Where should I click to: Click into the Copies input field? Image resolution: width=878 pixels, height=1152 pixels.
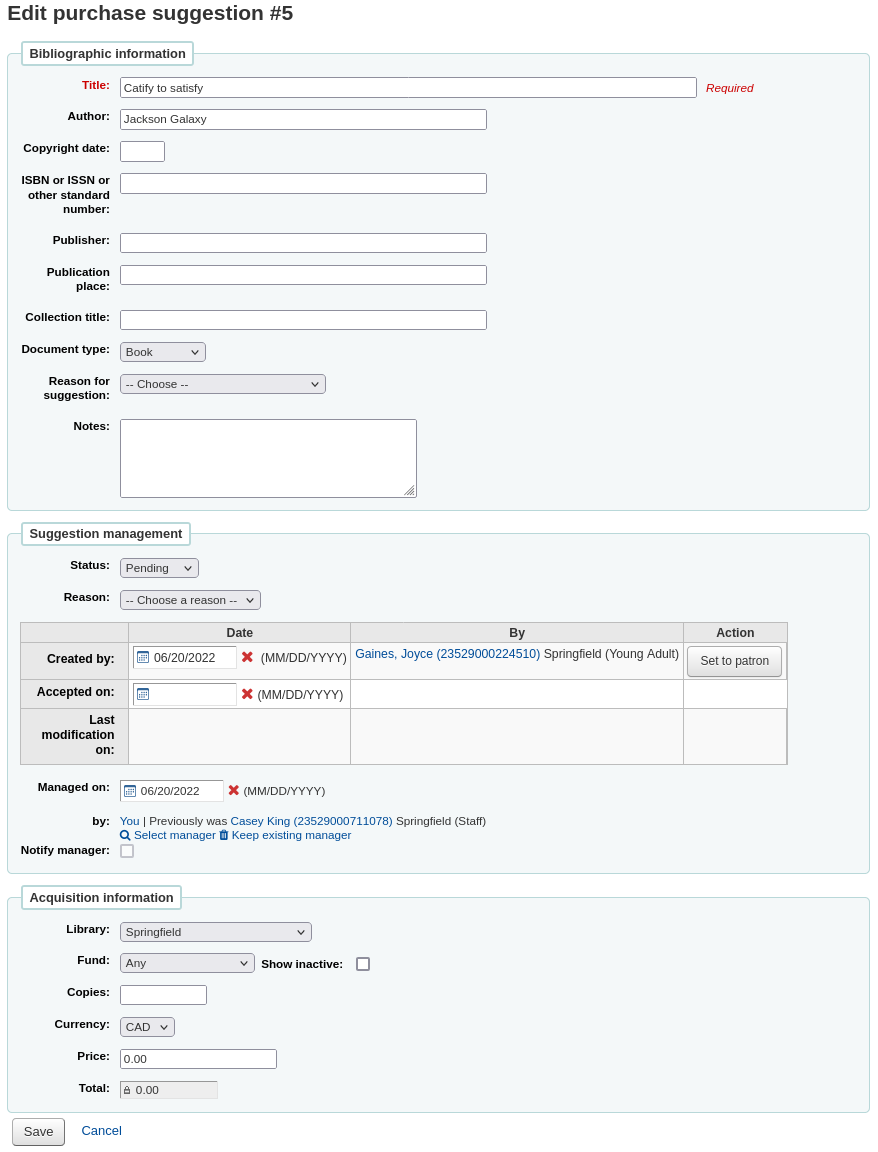click(x=162, y=994)
